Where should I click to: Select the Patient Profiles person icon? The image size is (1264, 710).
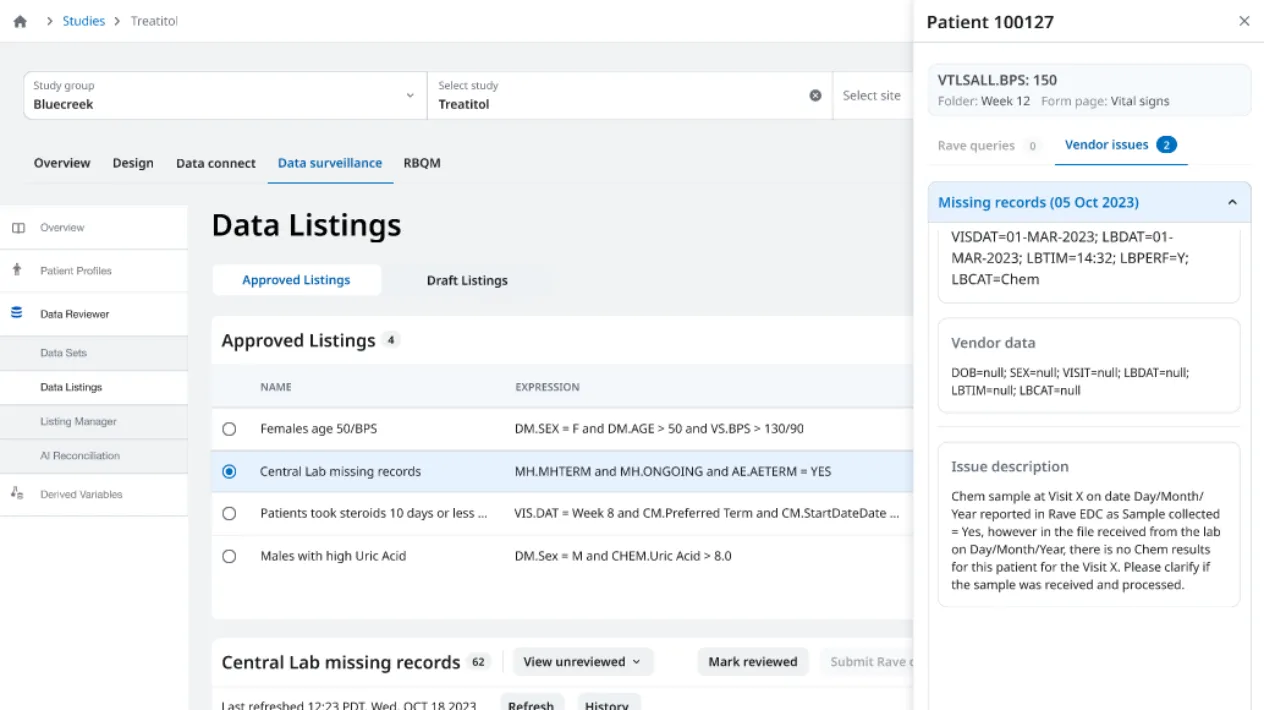tap(18, 270)
